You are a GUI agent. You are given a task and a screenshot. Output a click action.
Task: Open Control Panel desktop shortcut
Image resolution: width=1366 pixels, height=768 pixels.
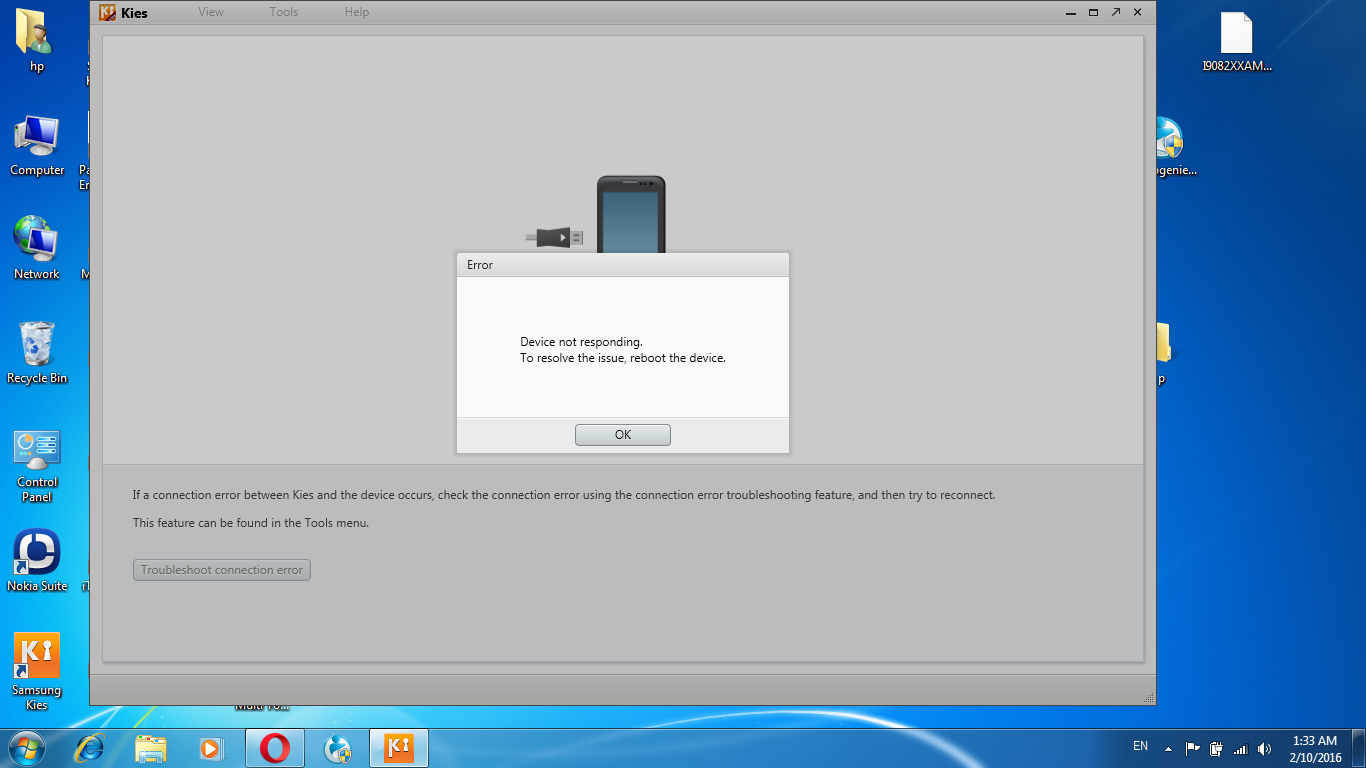click(x=37, y=466)
